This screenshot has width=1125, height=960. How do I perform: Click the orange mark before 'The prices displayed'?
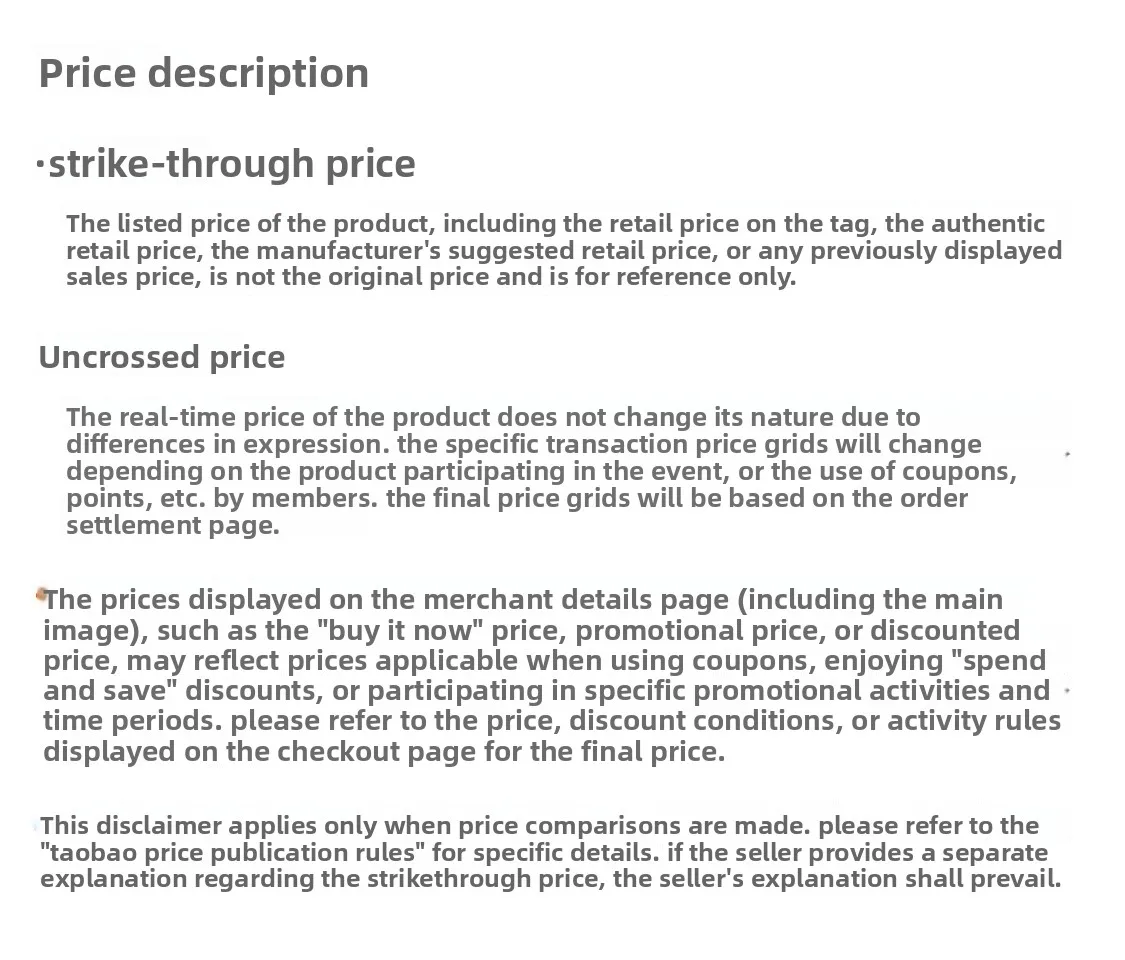tap(40, 594)
